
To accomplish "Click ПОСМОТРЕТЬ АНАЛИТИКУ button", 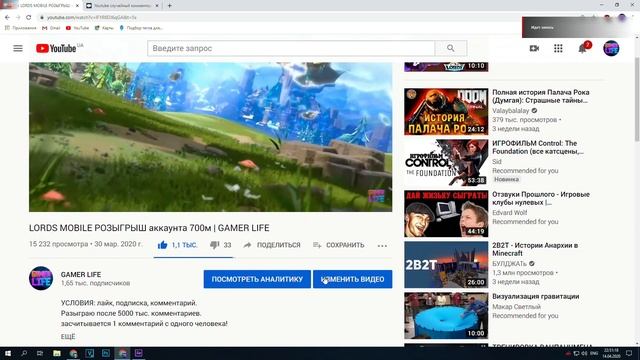I will pyautogui.click(x=257, y=279).
